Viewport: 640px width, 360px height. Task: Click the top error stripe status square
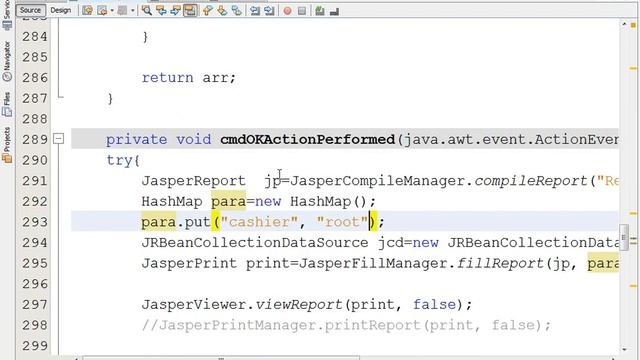(x=633, y=25)
